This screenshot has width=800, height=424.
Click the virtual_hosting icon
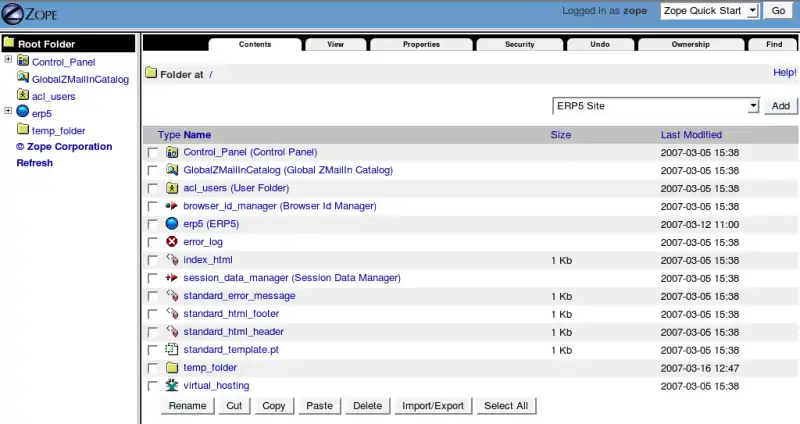coord(171,385)
